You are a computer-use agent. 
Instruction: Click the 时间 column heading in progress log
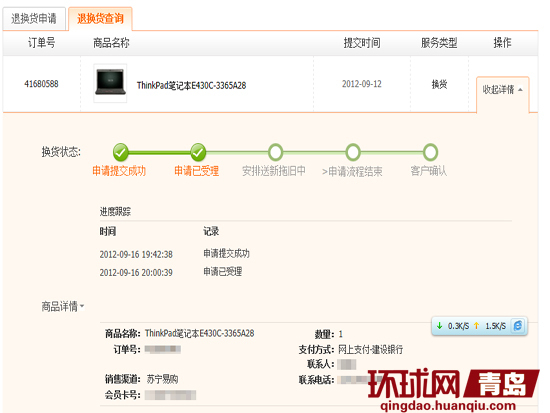point(108,231)
